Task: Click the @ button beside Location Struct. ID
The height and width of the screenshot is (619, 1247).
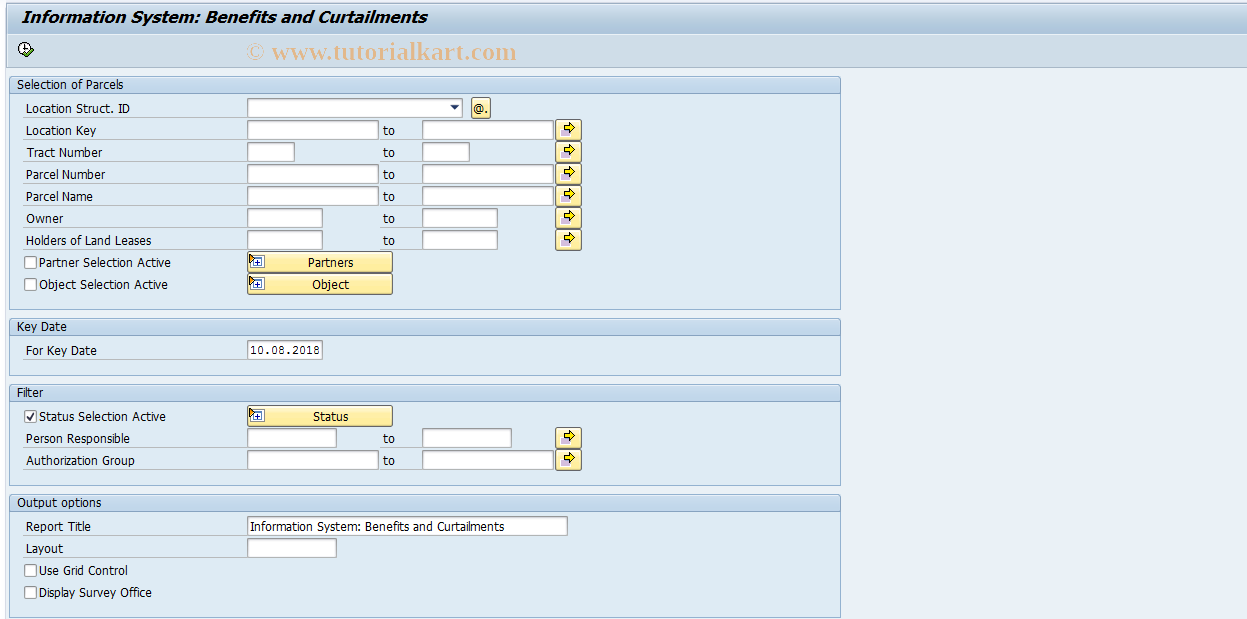Action: click(481, 108)
